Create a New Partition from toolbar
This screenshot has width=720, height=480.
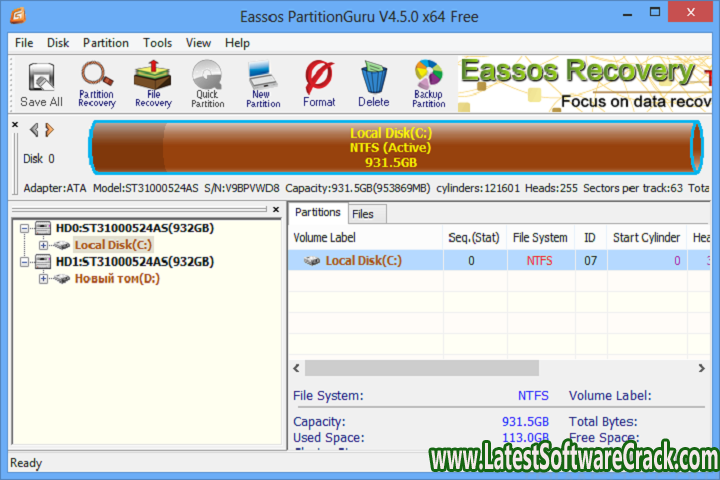coord(263,84)
